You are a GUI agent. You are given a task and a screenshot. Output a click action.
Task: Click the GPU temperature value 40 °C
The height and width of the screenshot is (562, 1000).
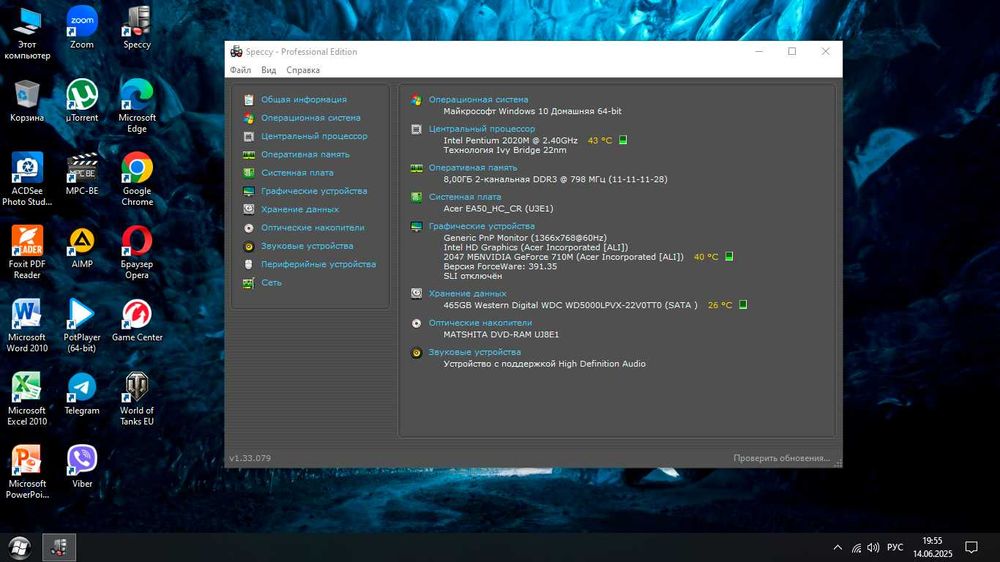click(x=705, y=257)
